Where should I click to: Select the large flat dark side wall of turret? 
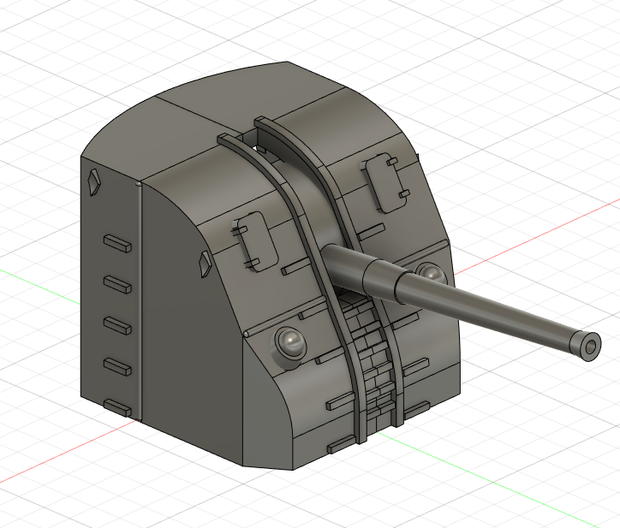coord(190,324)
